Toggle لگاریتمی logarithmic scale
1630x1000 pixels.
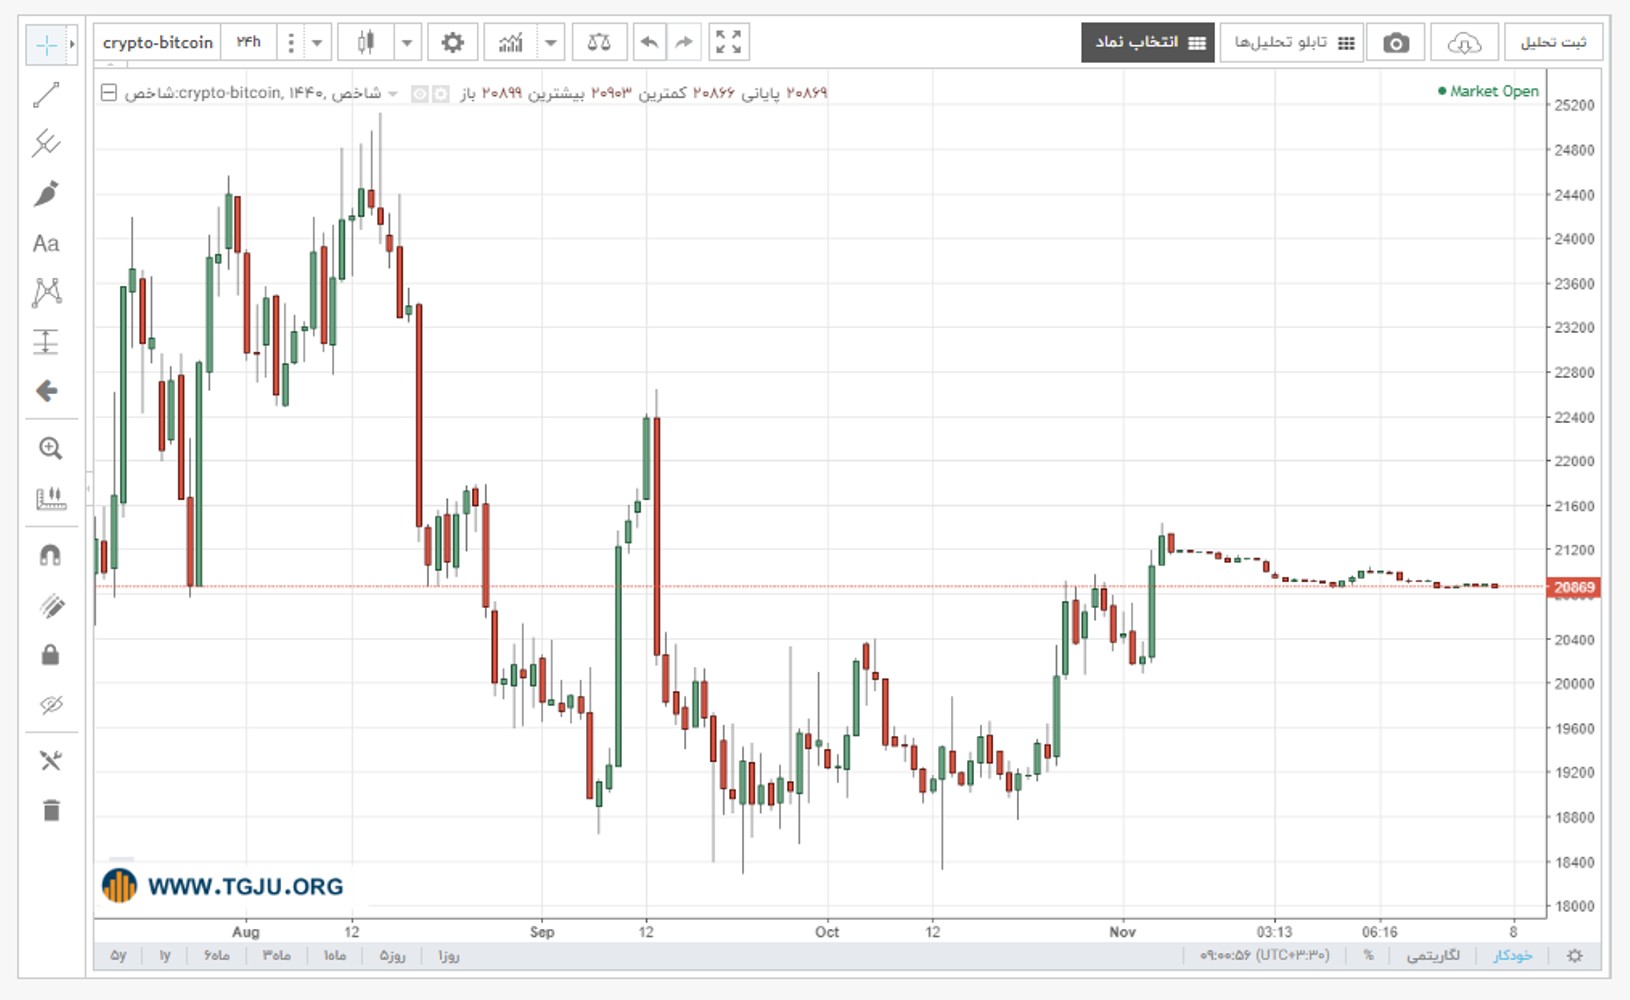(1433, 956)
